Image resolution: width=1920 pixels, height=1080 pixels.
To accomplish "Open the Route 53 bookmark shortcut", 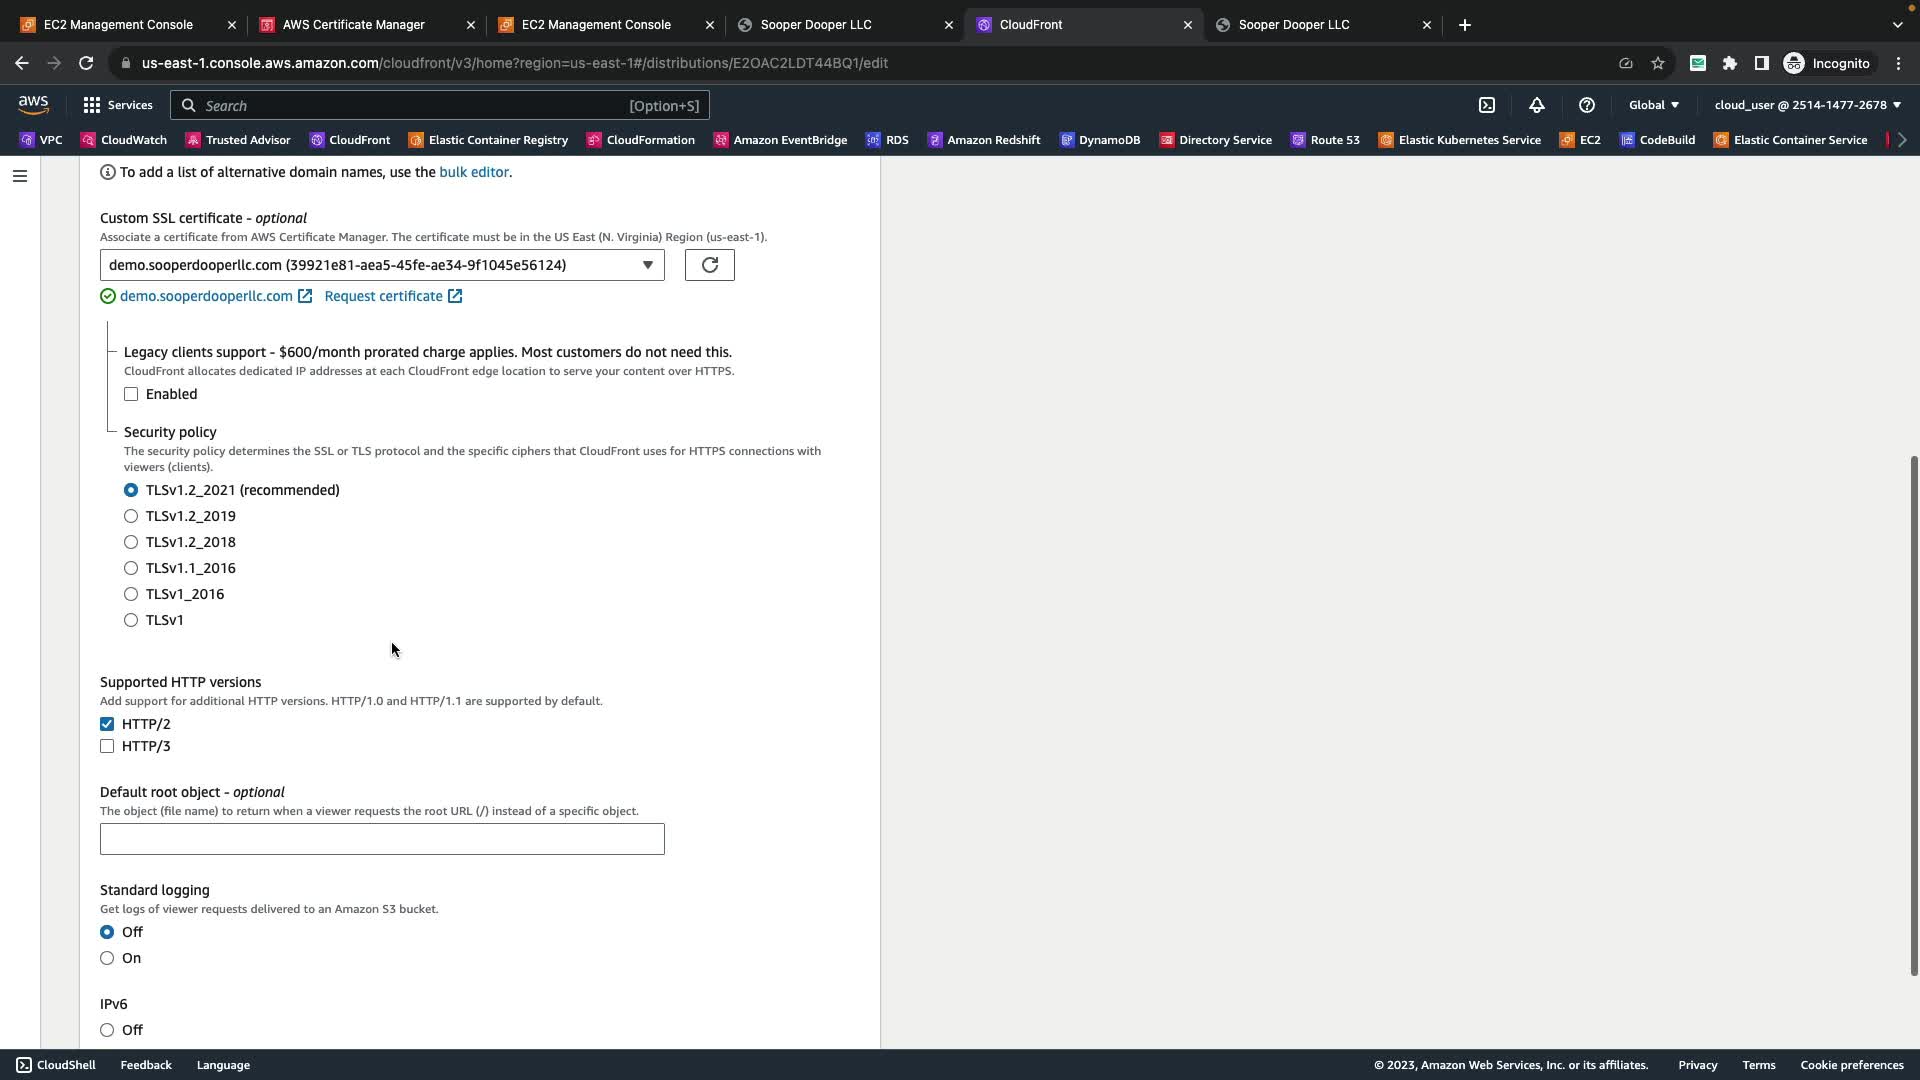I will coord(1325,140).
